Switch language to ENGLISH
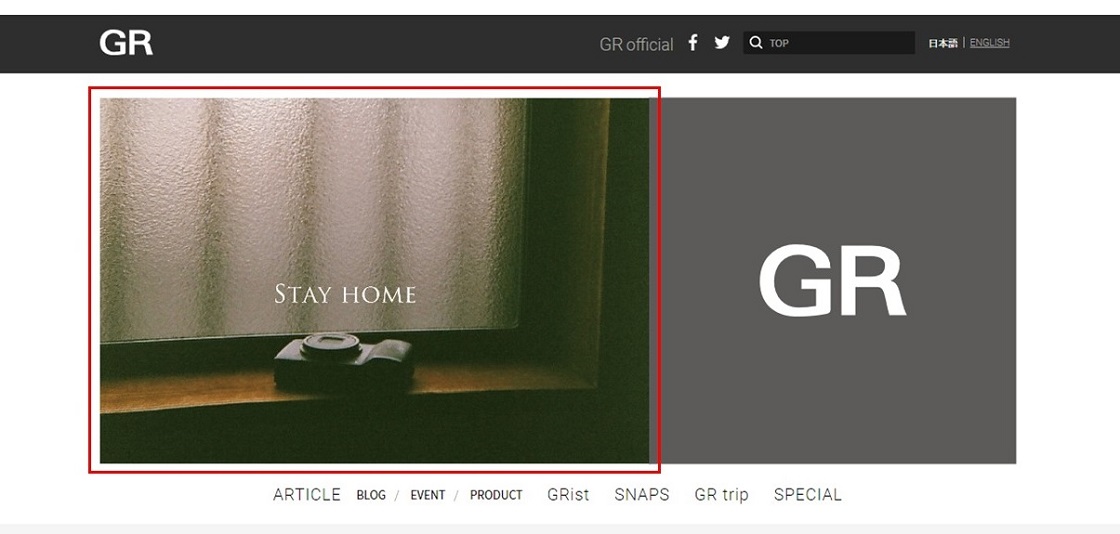This screenshot has width=1120, height=534. click(989, 43)
